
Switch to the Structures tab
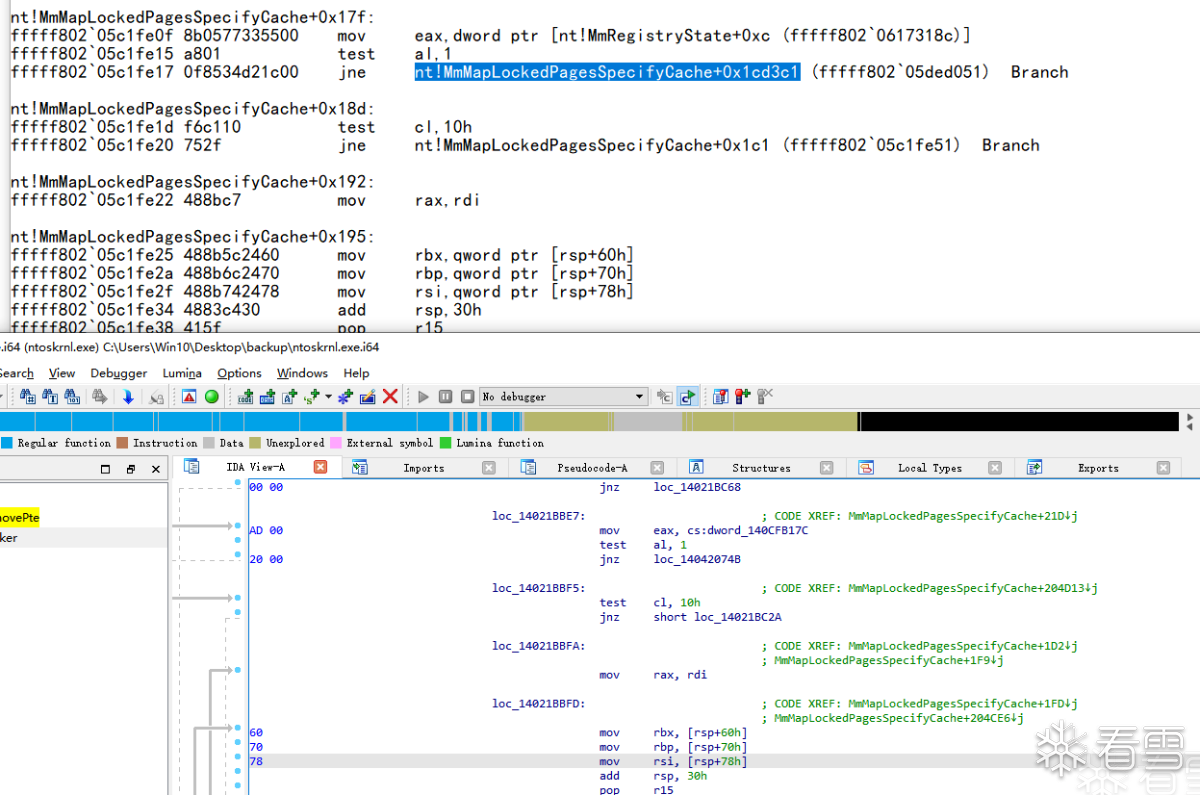[x=761, y=467]
